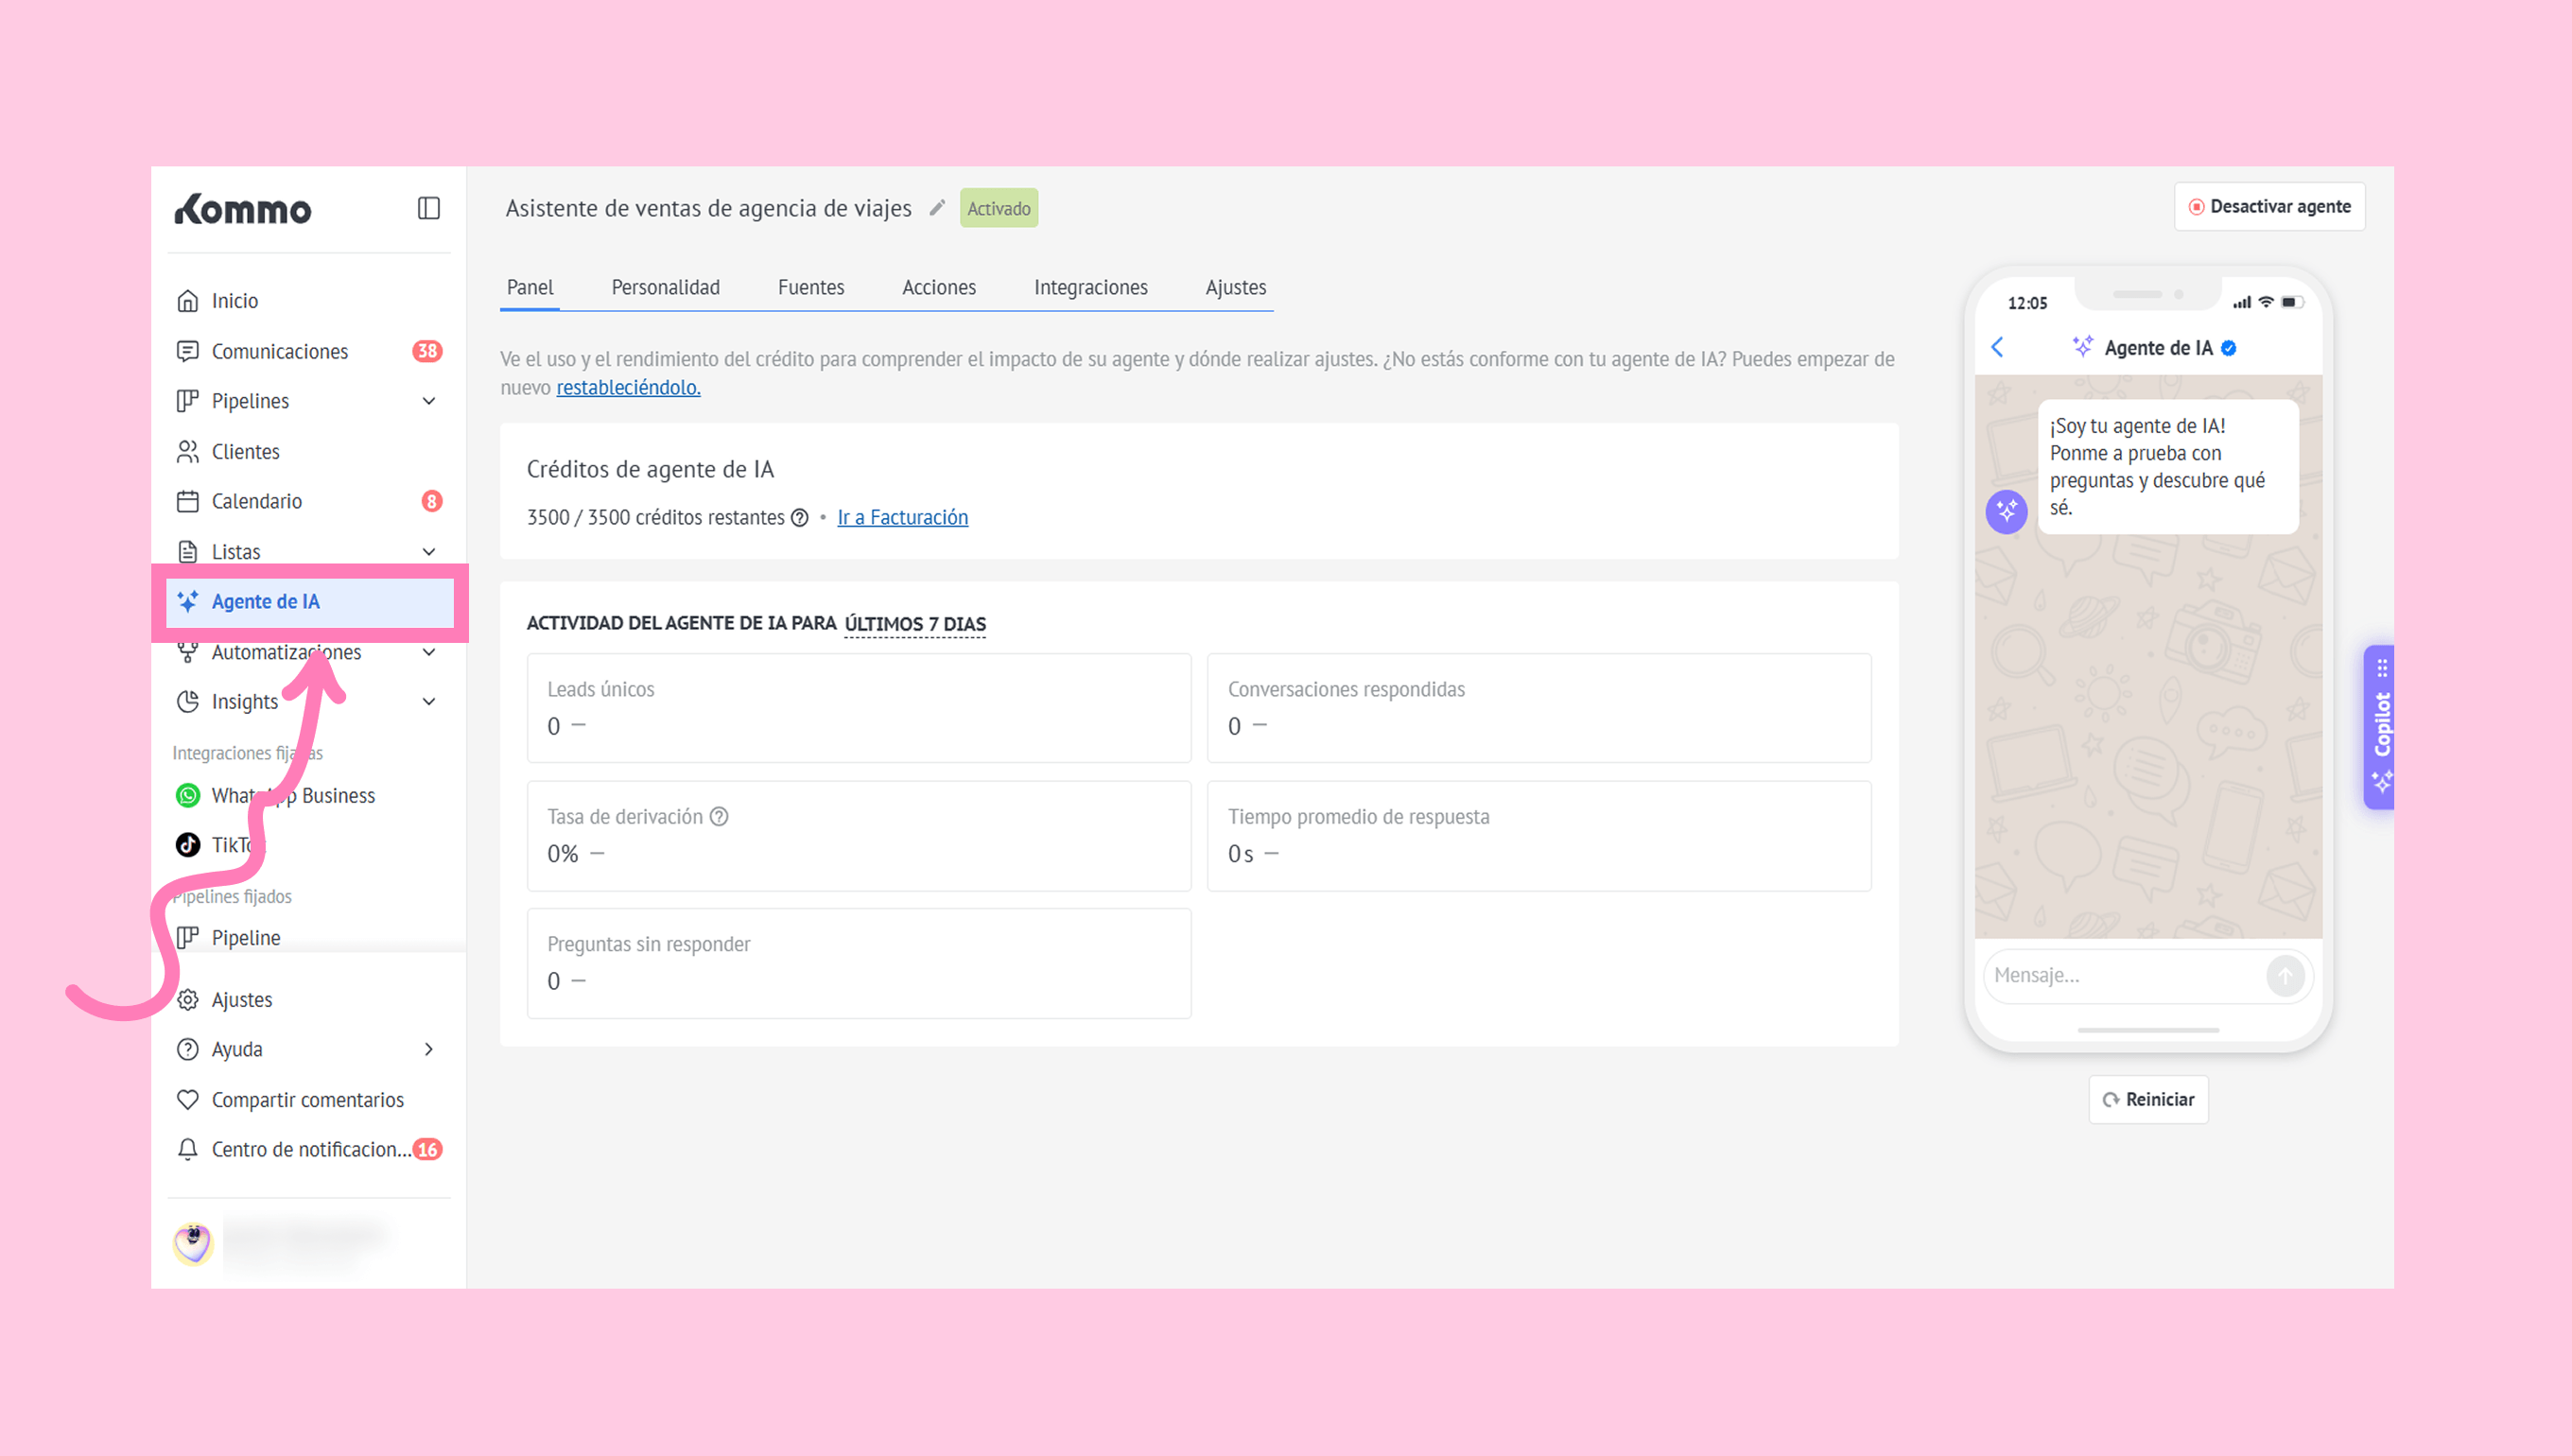Viewport: 2572px width, 1456px height.
Task: Open the Copilot side panel
Action: (2381, 727)
